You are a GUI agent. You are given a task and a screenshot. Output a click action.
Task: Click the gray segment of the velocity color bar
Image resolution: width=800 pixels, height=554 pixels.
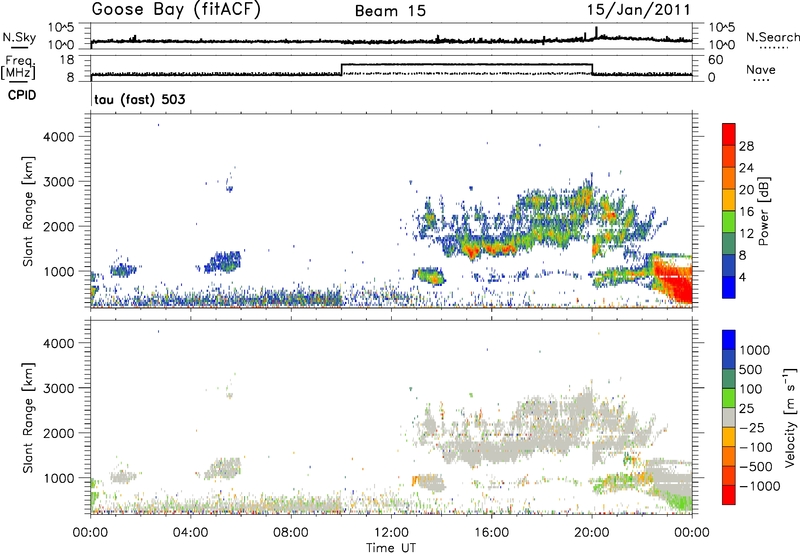coord(729,418)
